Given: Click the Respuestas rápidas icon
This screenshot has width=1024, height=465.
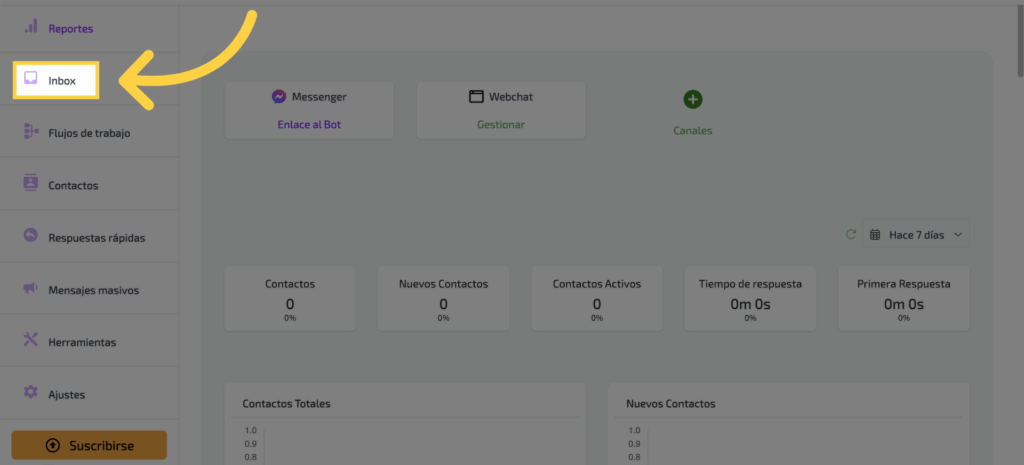Looking at the screenshot, I should coord(31,237).
